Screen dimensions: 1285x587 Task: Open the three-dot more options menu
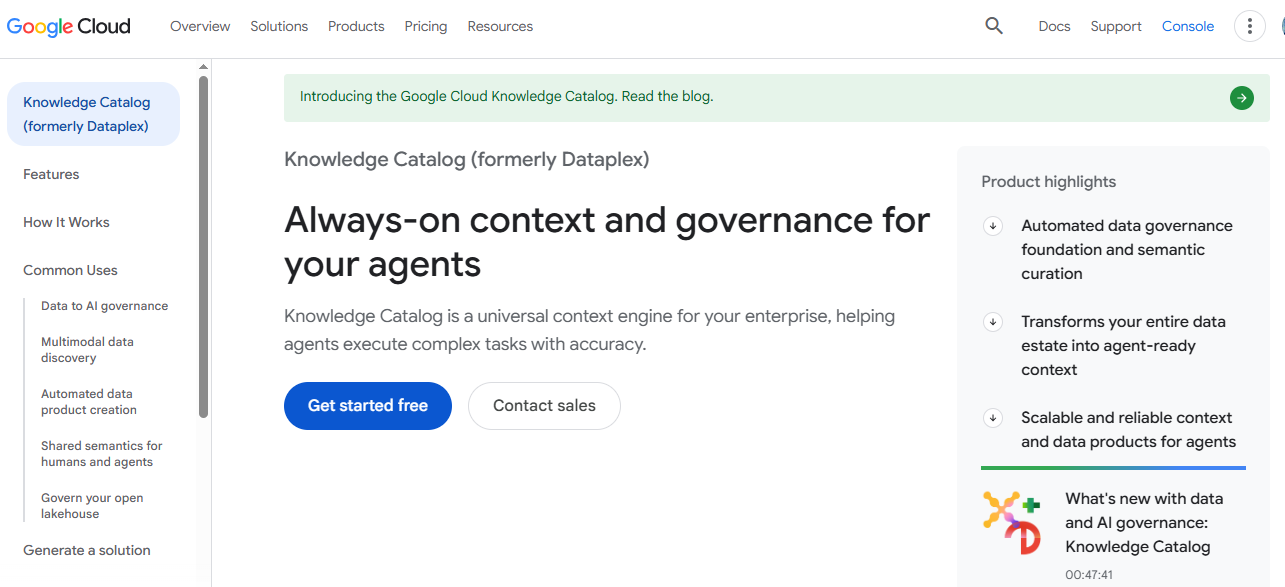pos(1250,26)
